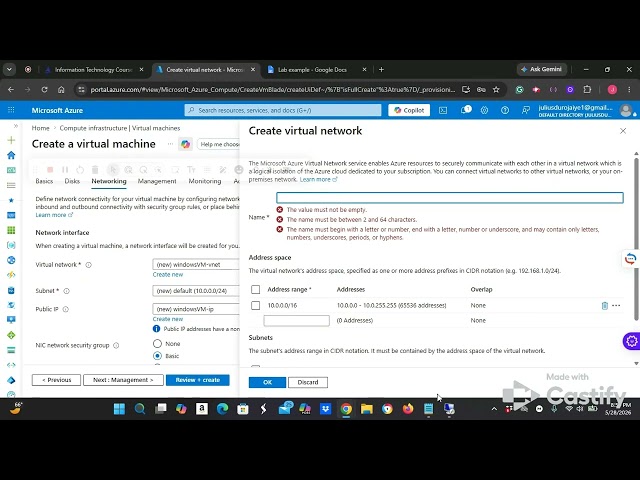
Task: Switch to the Information Technology Course browser tab
Action: [94, 70]
